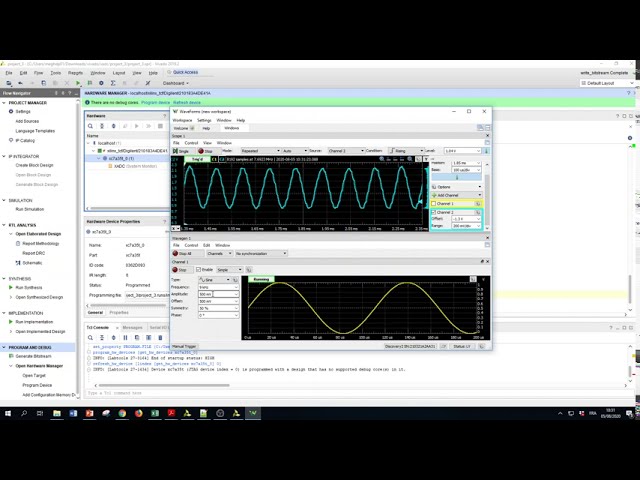The image size is (640, 480).
Task: Click the Windows Start button
Action: (x=8, y=413)
